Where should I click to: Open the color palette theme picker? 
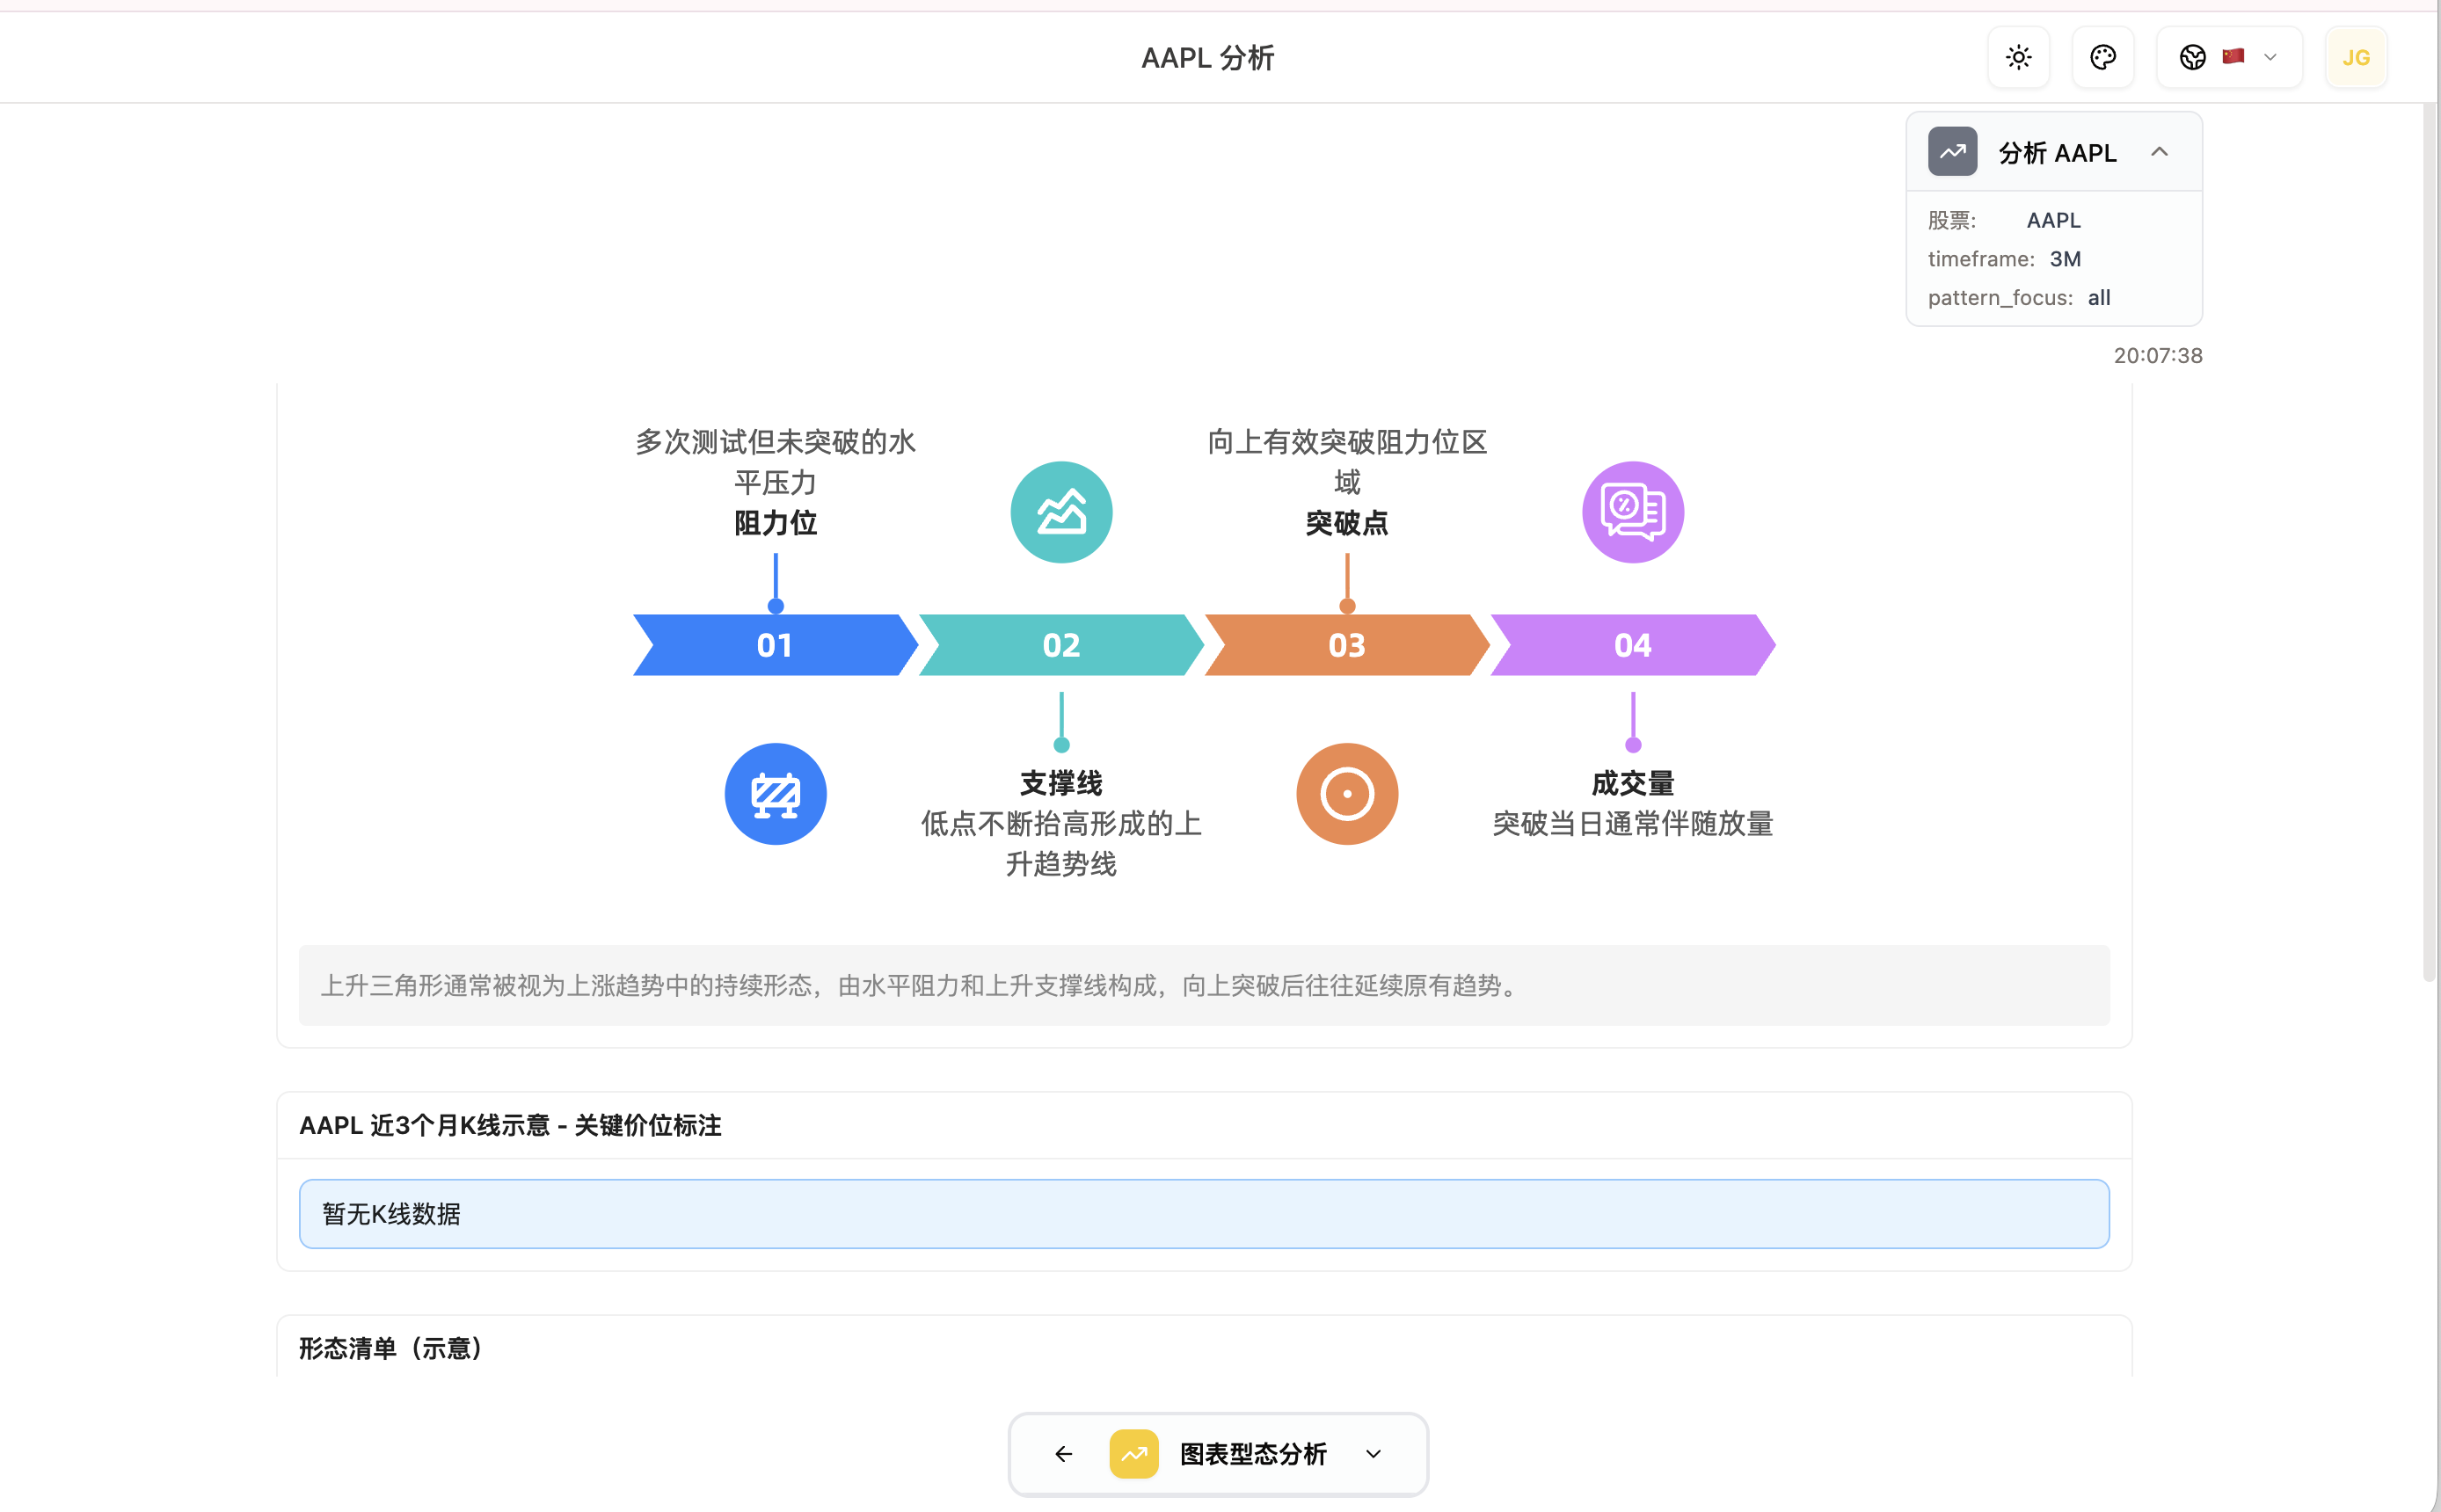tap(2102, 57)
